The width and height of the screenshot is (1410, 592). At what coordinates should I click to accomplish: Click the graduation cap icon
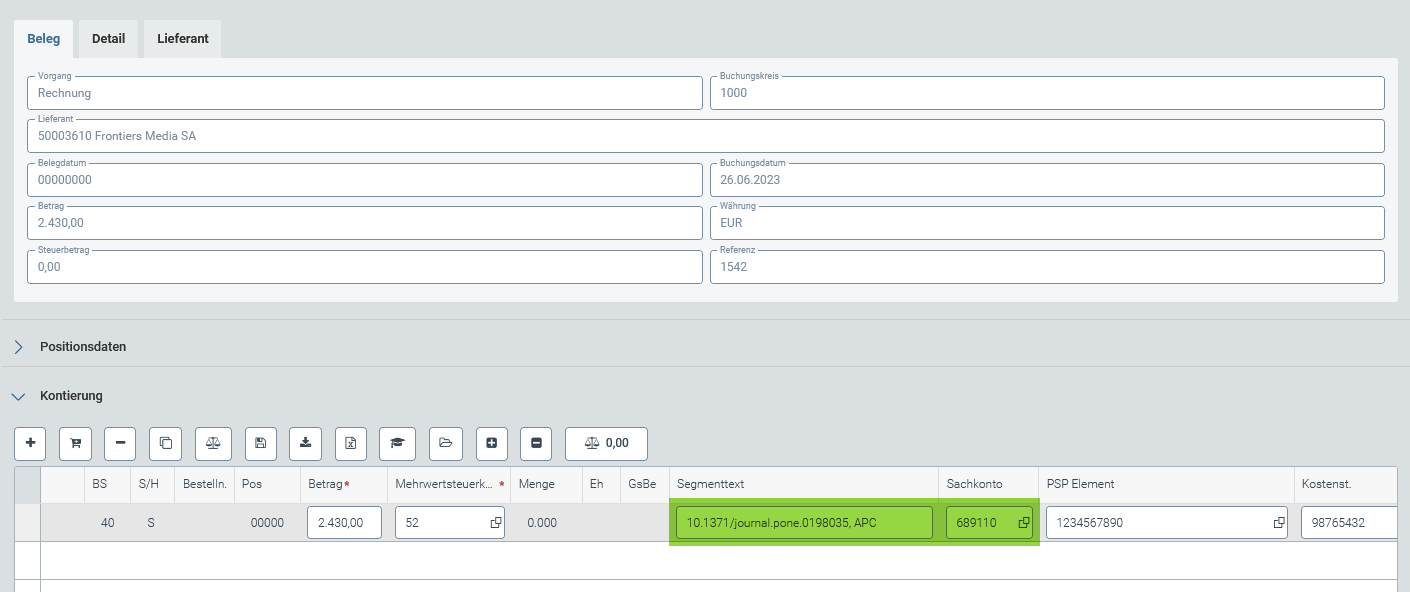coord(397,443)
